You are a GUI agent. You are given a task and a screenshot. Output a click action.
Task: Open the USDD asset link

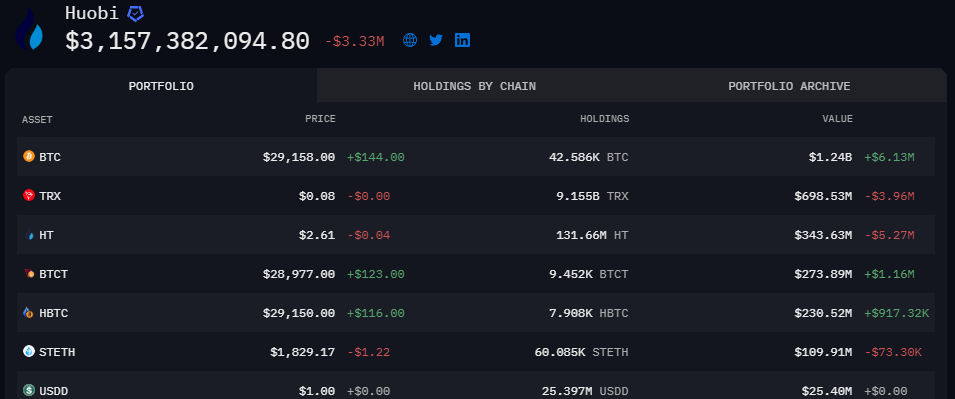pos(54,390)
